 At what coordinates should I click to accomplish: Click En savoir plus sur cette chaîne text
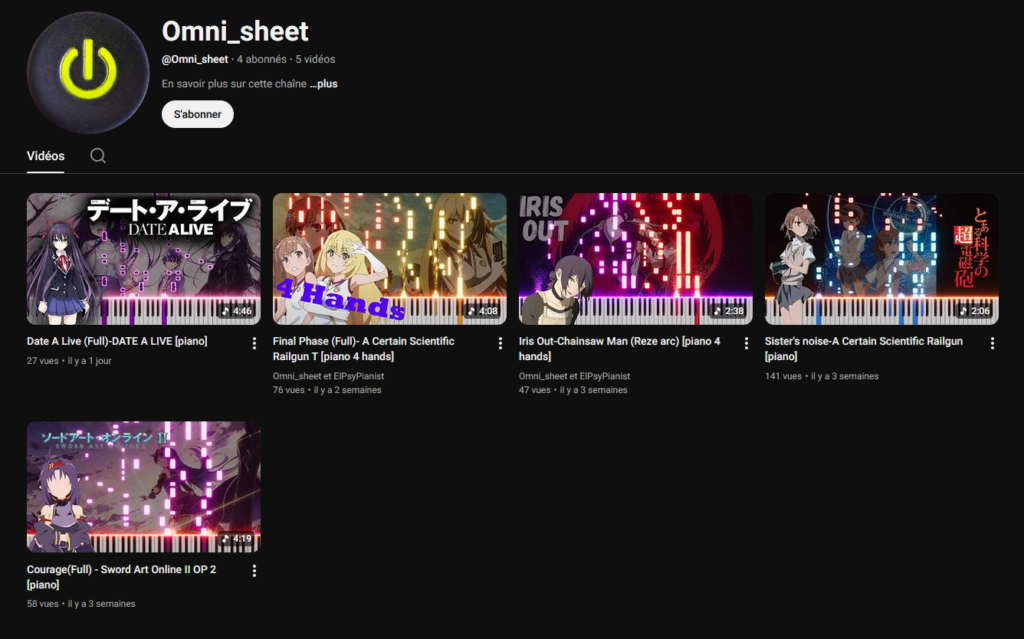point(234,84)
